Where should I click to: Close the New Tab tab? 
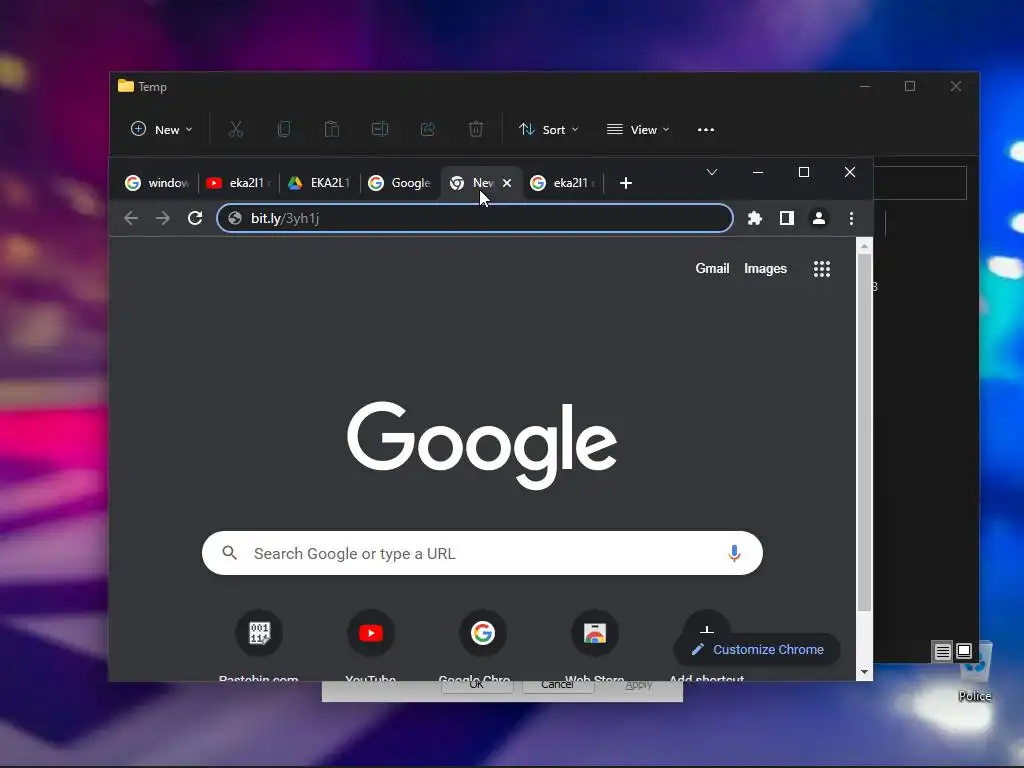pos(507,183)
